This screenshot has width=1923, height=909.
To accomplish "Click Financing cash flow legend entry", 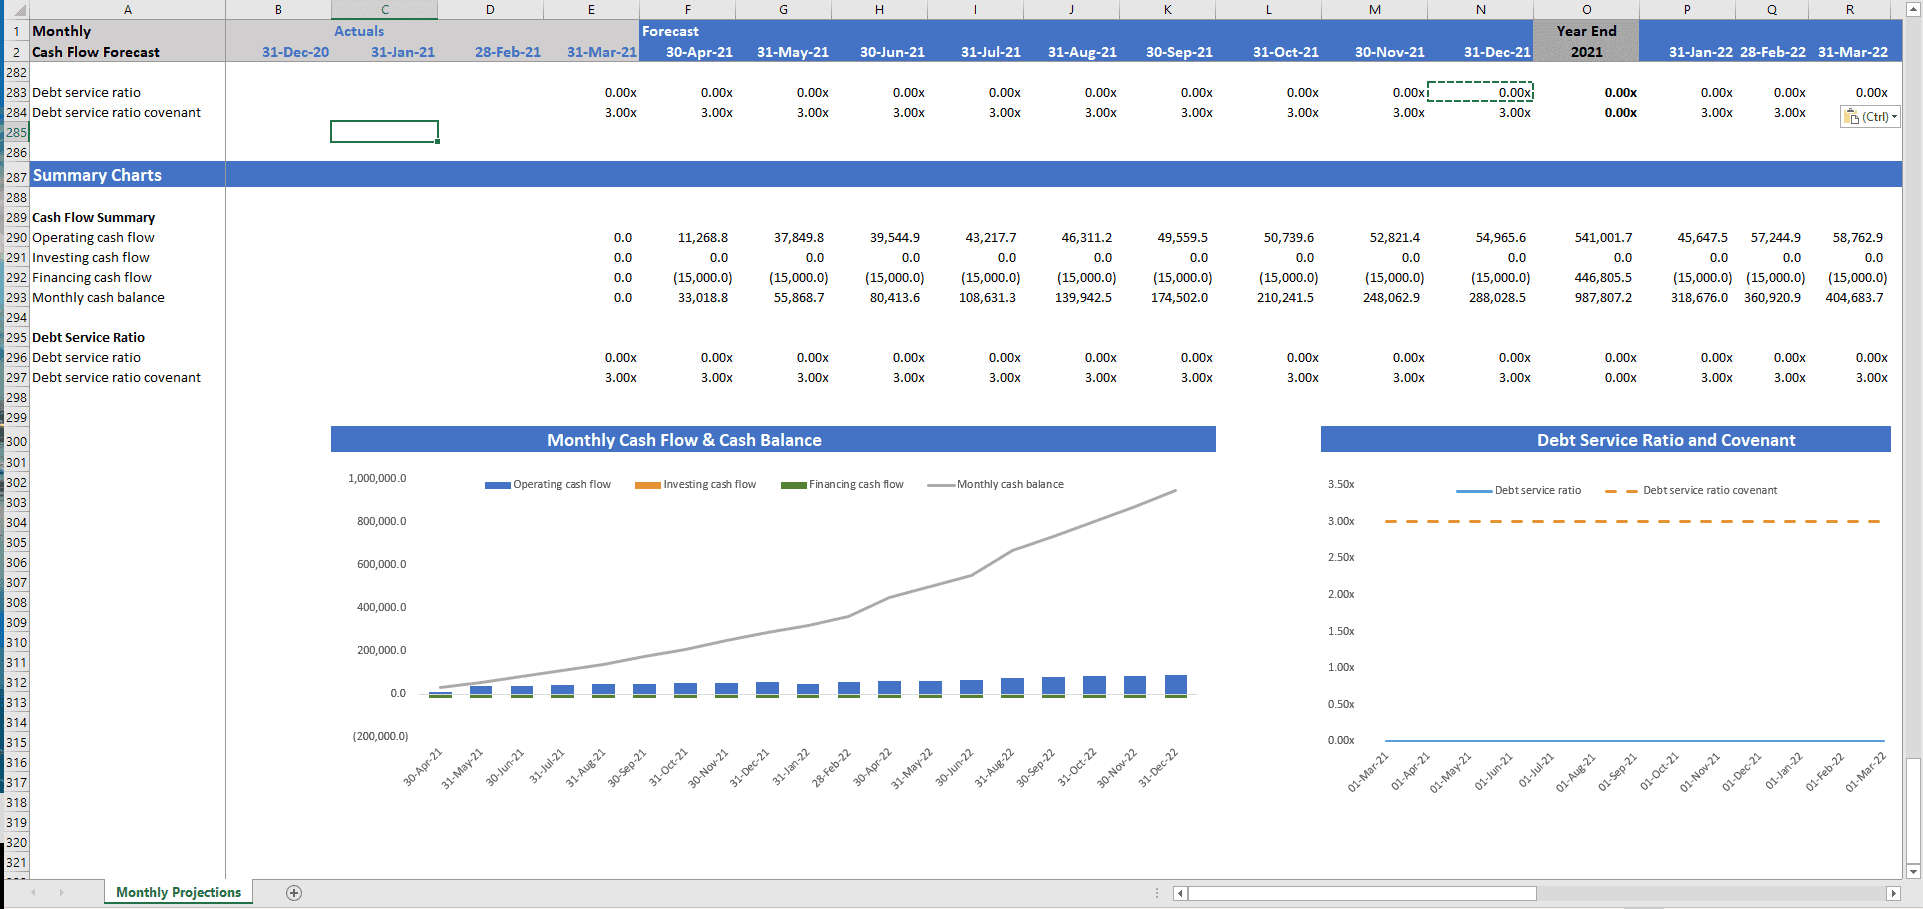I will pyautogui.click(x=843, y=484).
